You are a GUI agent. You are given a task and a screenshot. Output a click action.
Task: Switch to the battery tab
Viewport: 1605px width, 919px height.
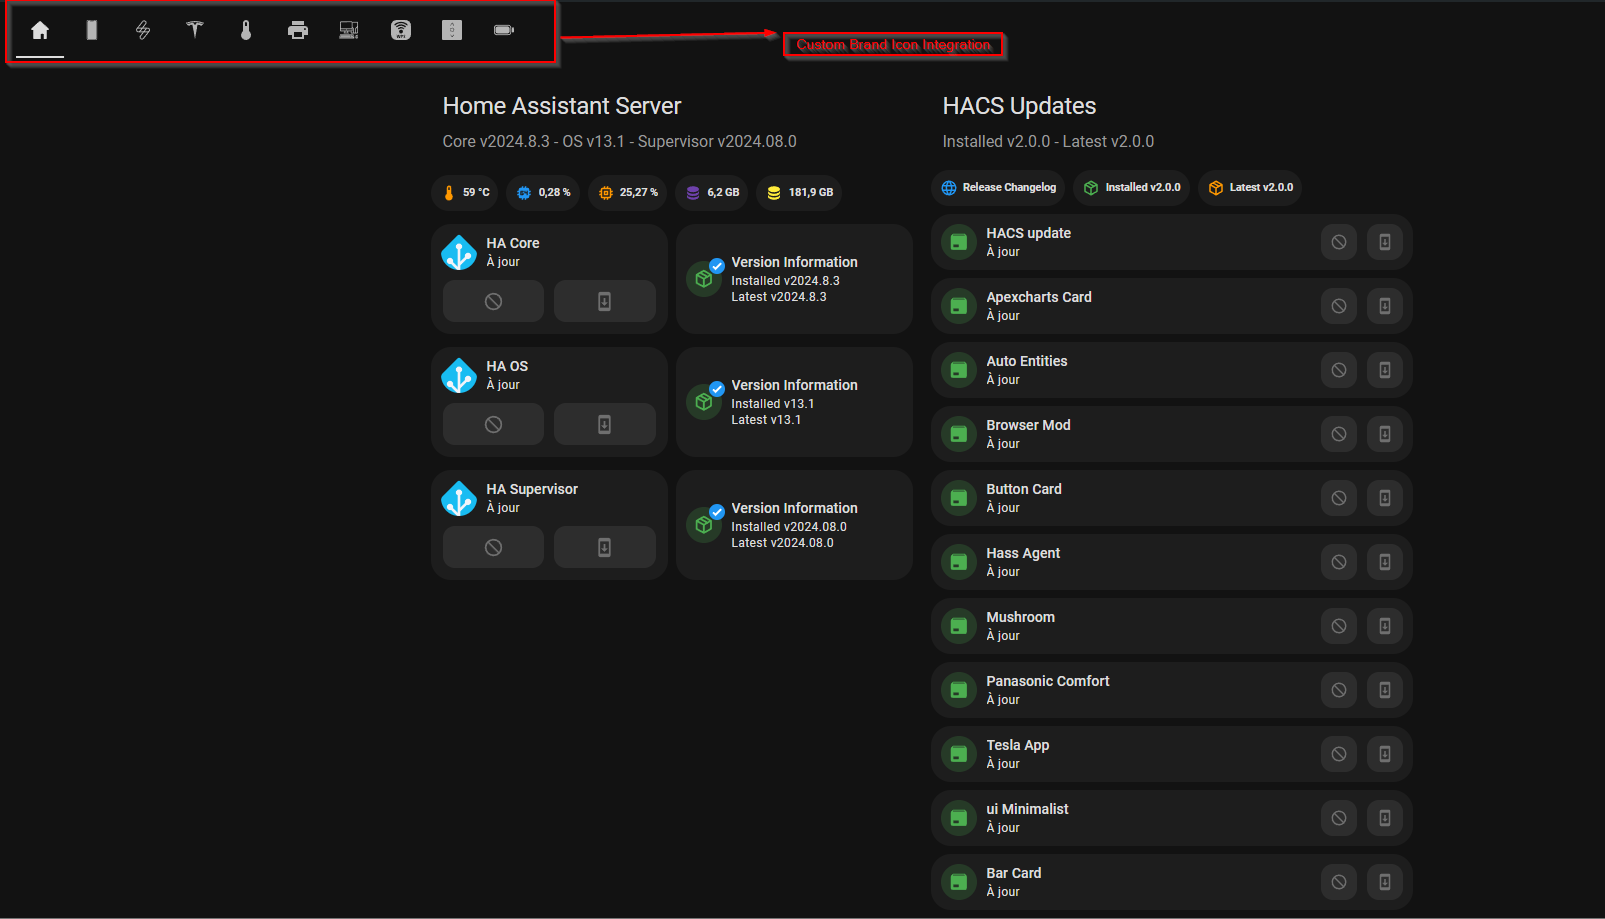[x=504, y=30]
